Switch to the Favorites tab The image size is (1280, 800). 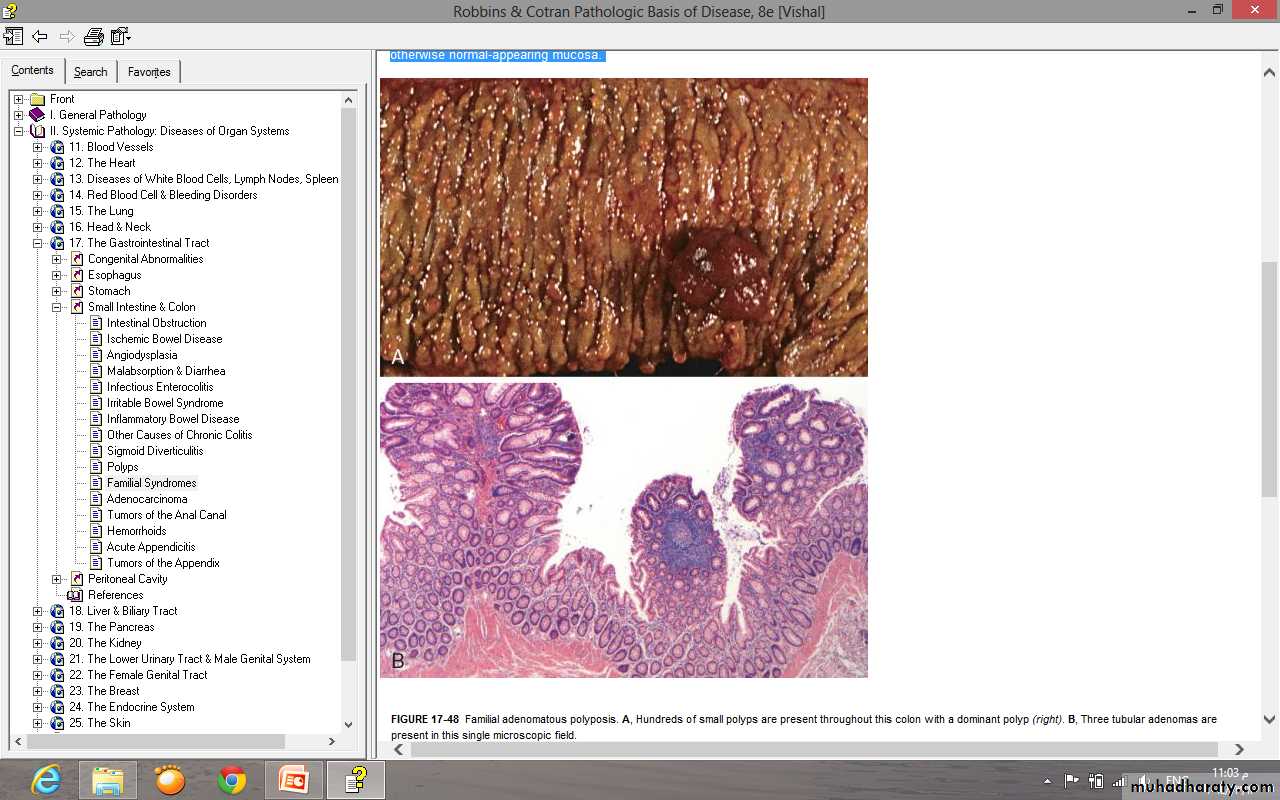pyautogui.click(x=149, y=72)
